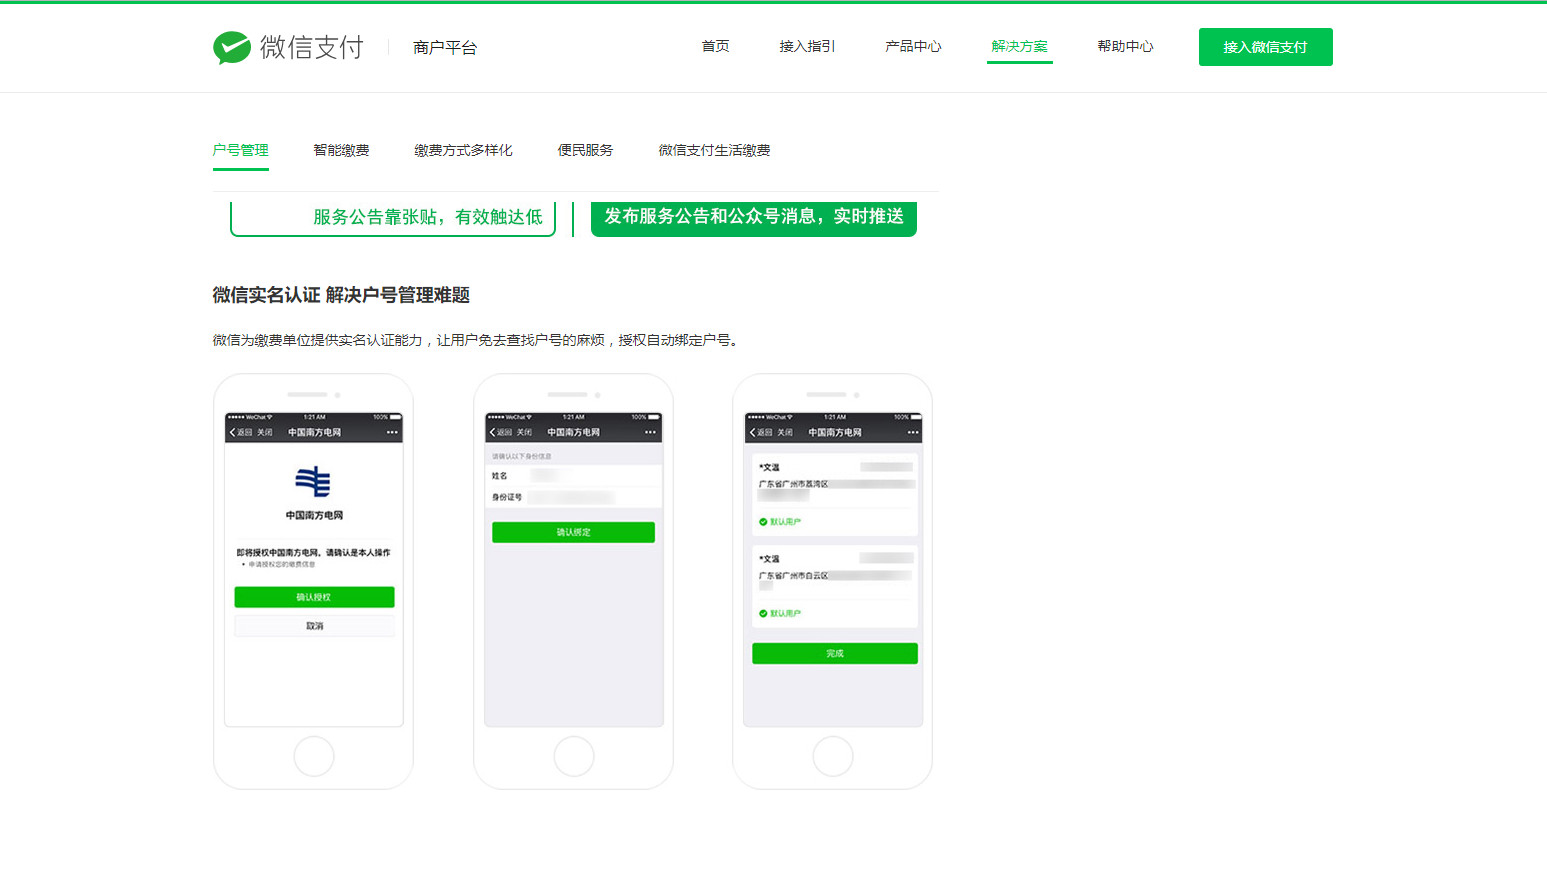This screenshot has width=1547, height=894.
Task: Open the 微信支付生活缴费 tab
Action: coord(714,150)
